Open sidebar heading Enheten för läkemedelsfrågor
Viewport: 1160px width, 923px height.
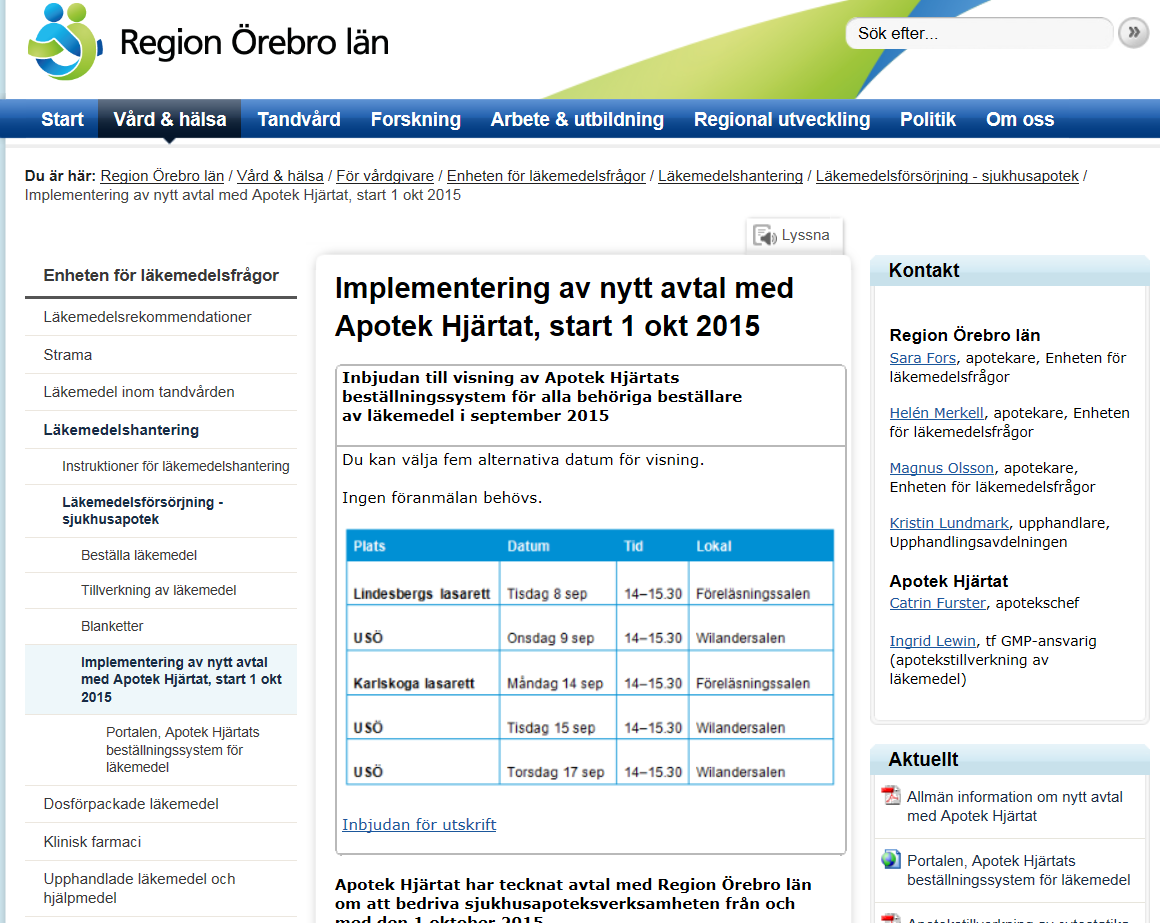(x=161, y=275)
